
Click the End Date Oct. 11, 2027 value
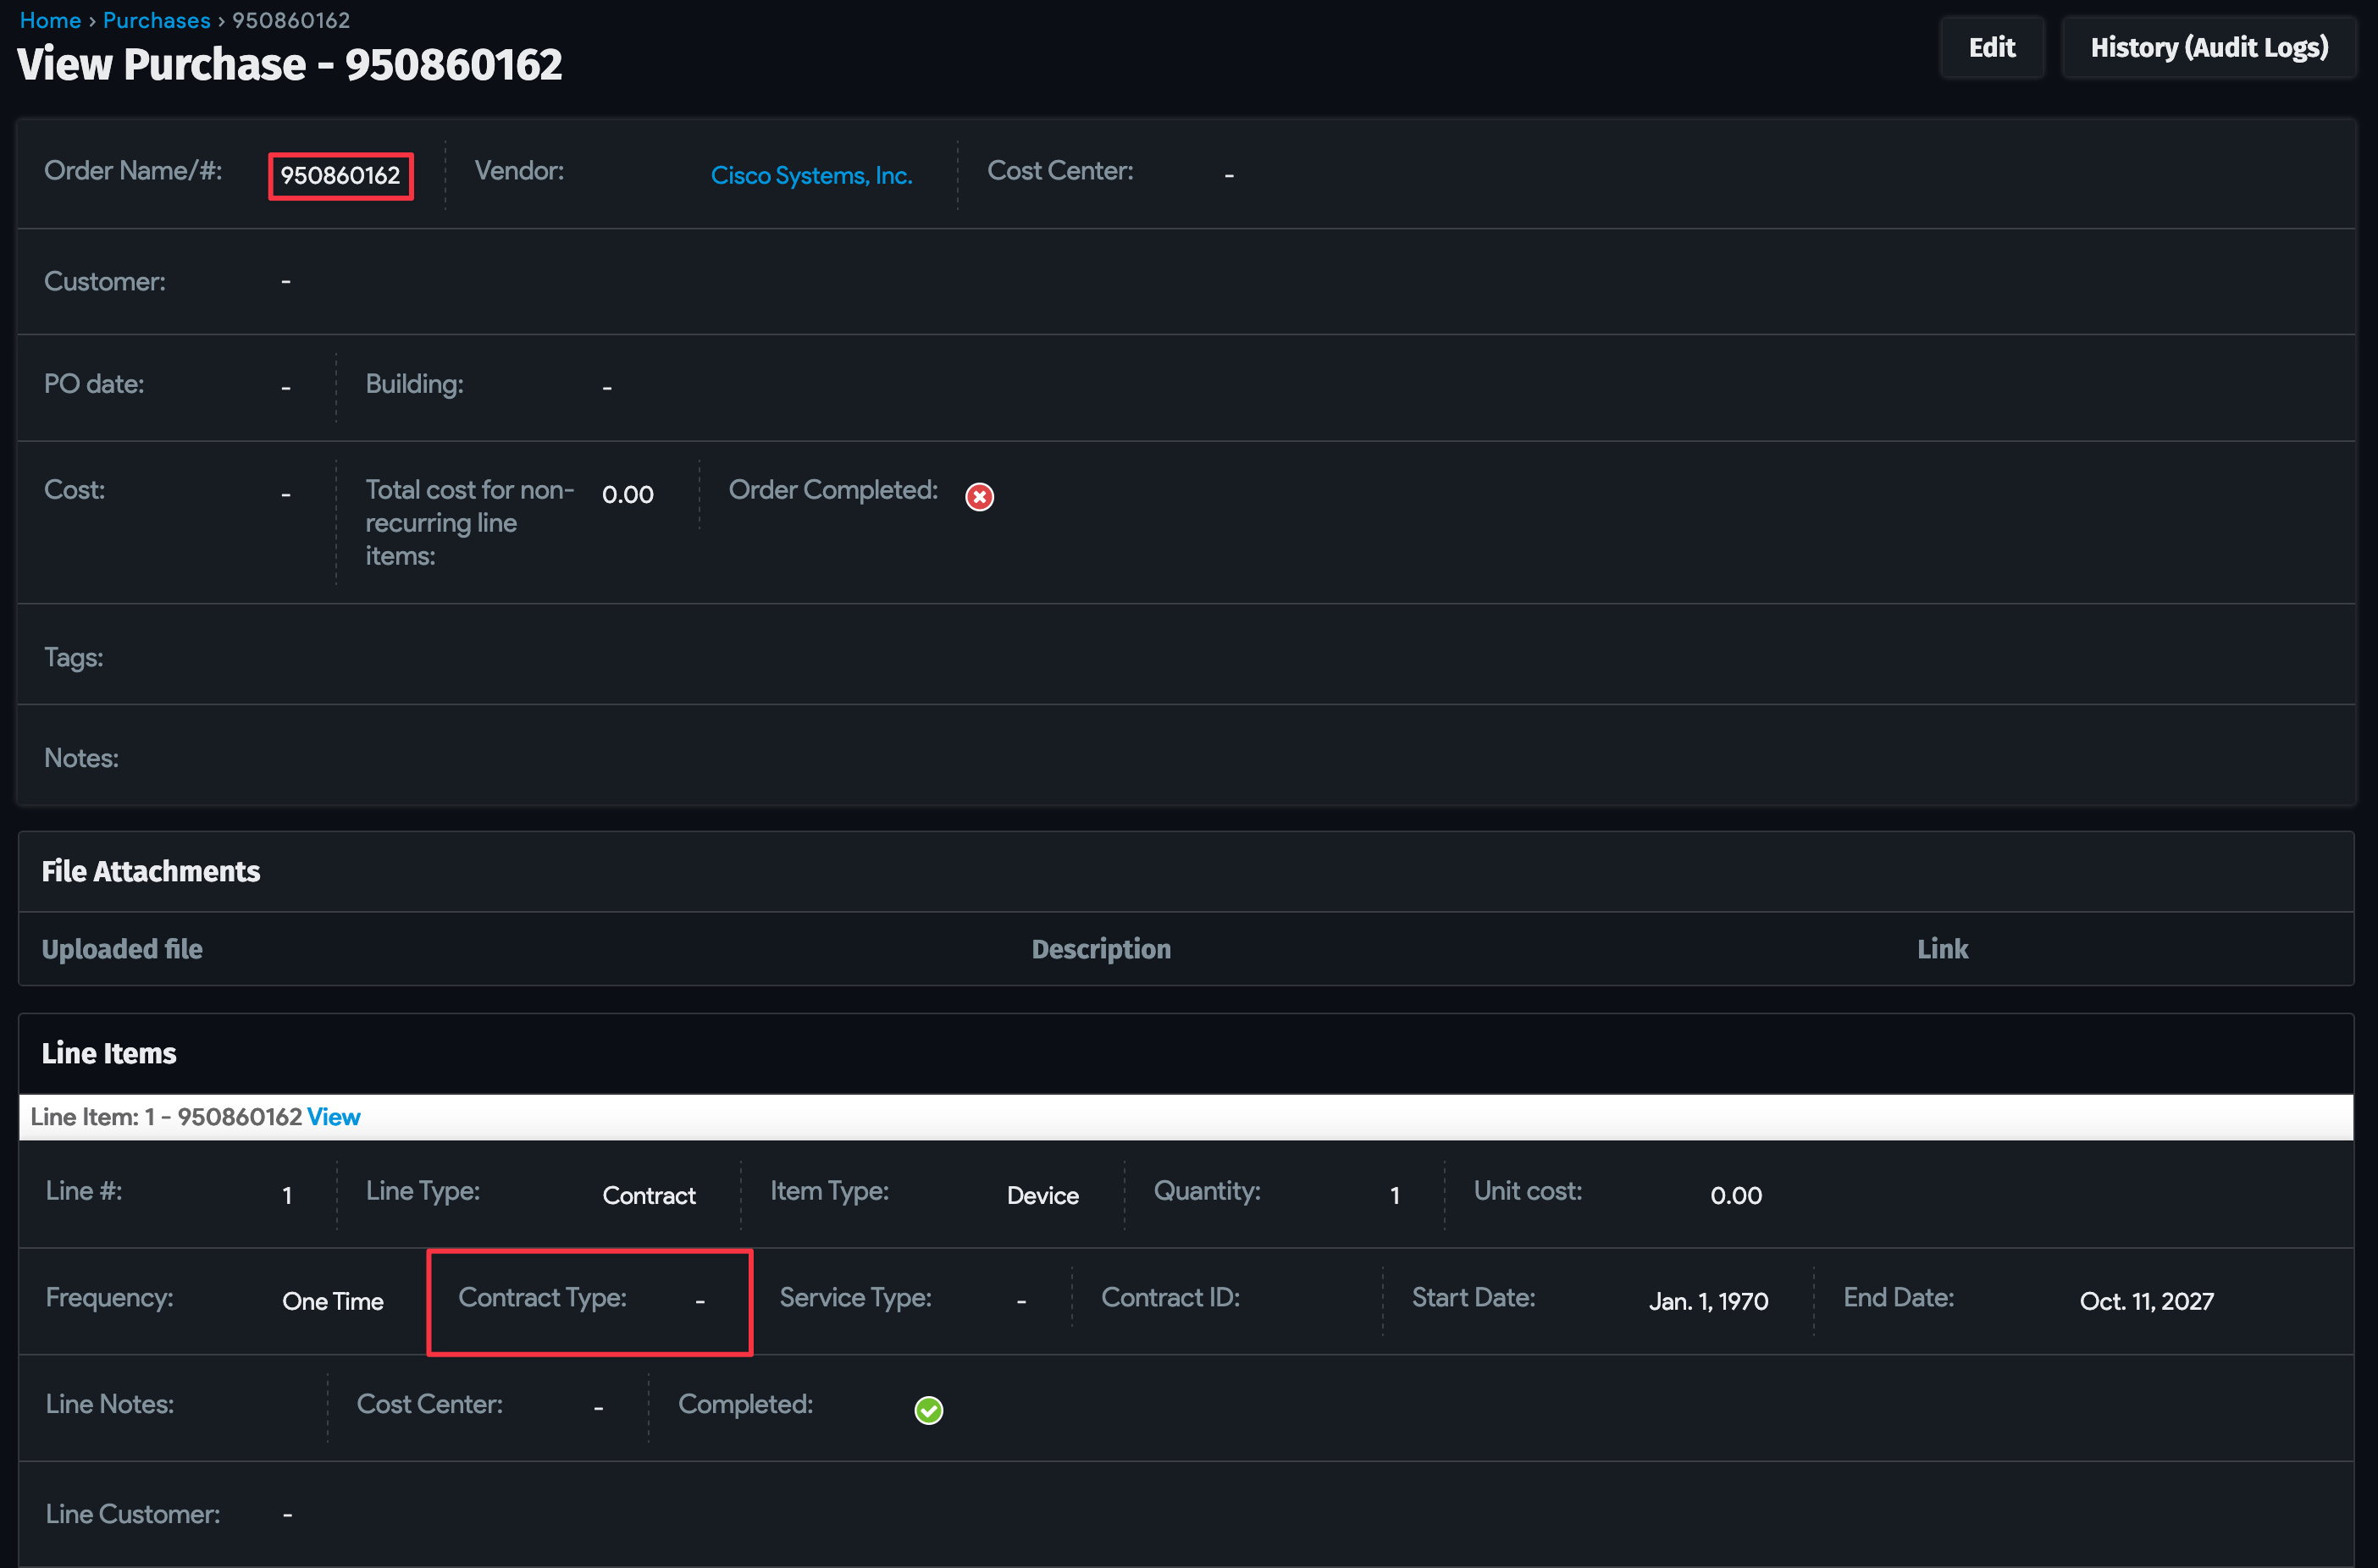point(2146,1300)
